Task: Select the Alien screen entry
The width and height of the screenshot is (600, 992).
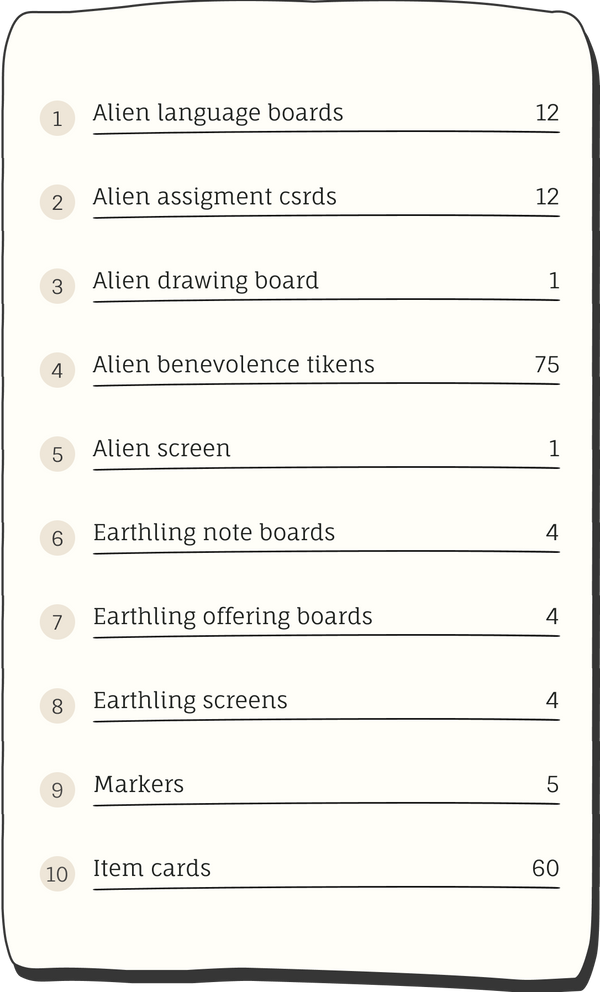Action: (162, 449)
